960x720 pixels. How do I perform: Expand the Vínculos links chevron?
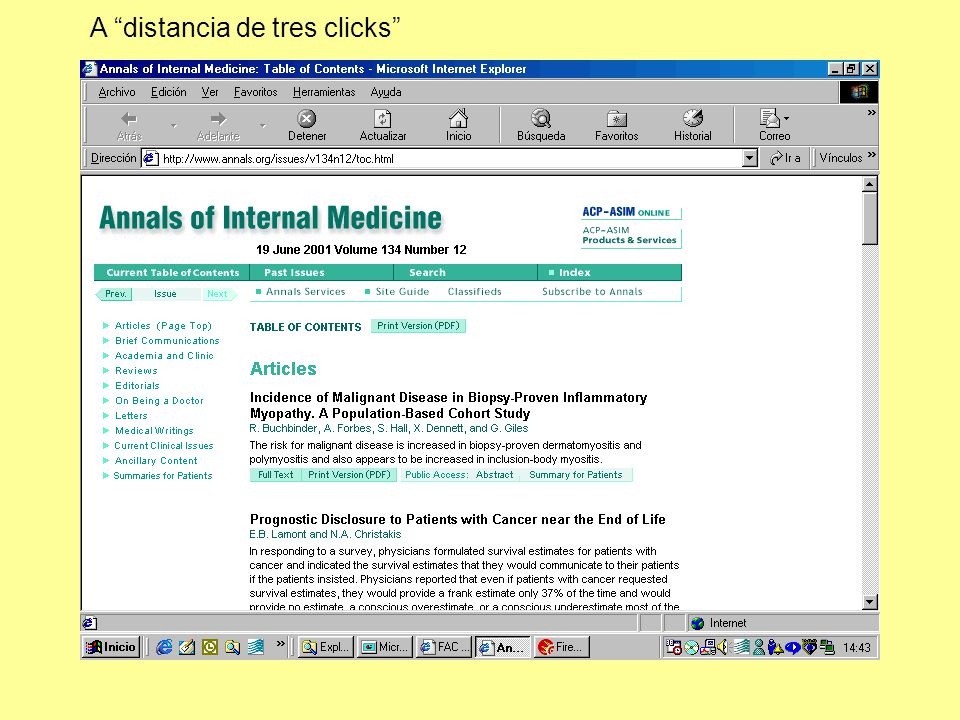point(871,154)
